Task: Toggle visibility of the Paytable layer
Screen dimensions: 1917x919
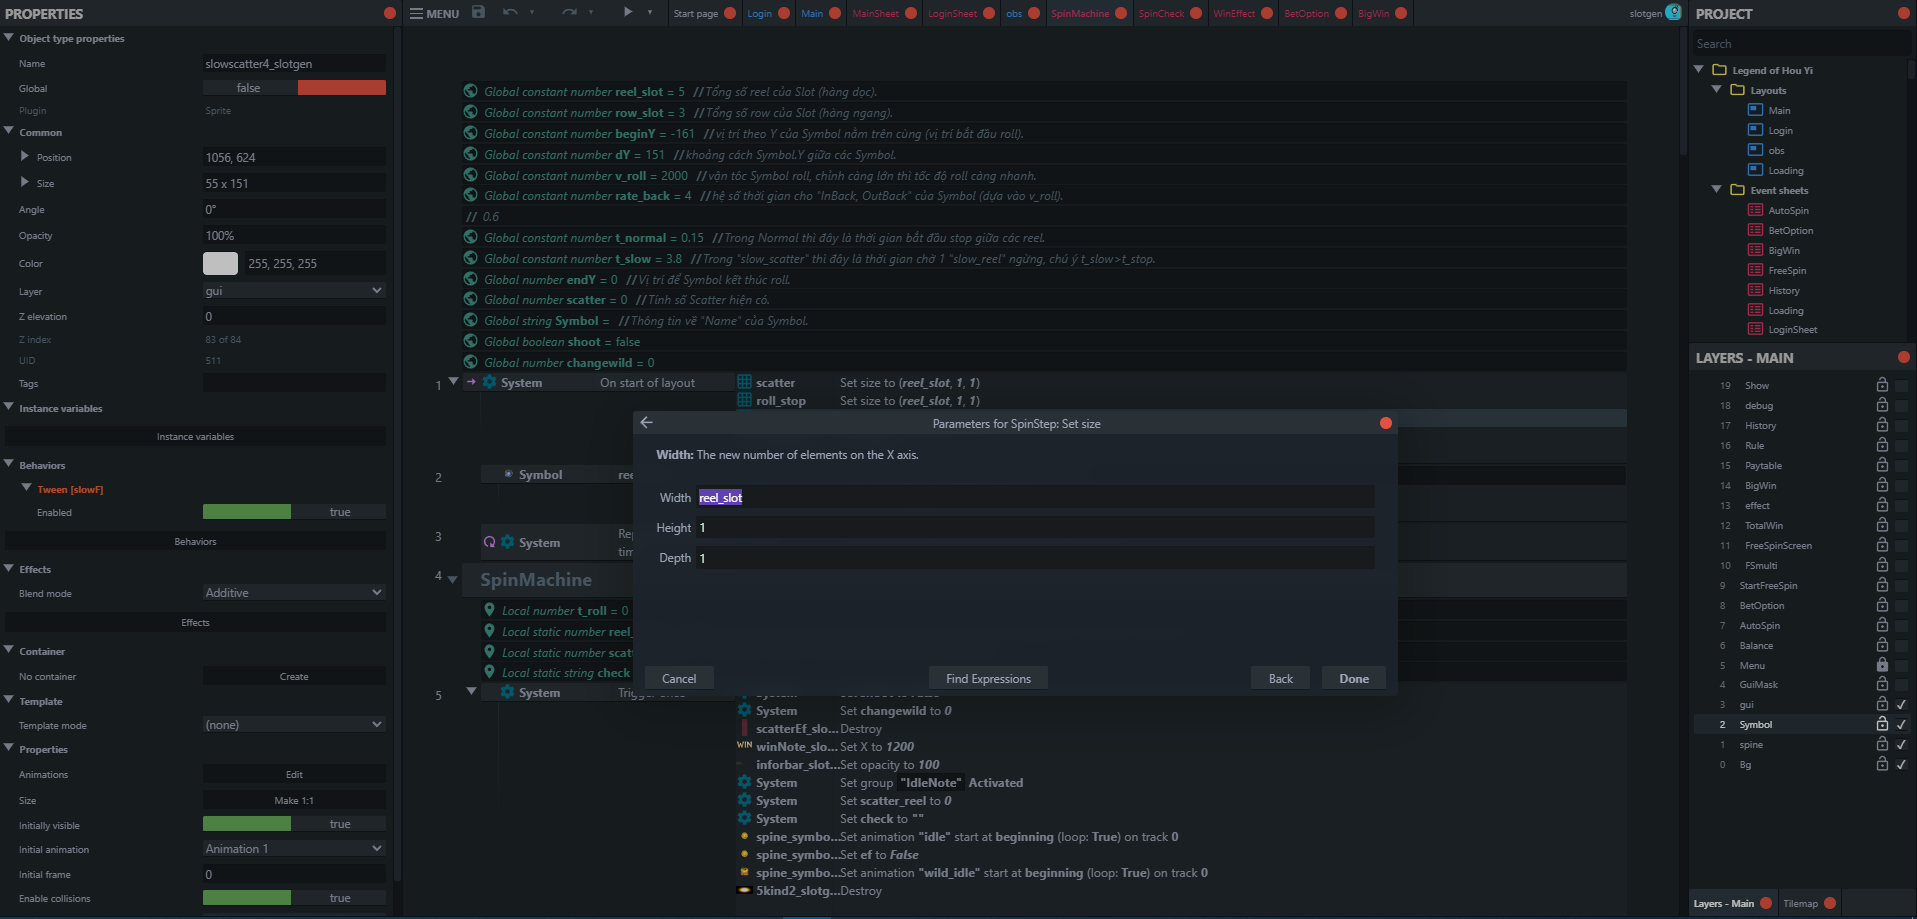Action: coord(1901,465)
